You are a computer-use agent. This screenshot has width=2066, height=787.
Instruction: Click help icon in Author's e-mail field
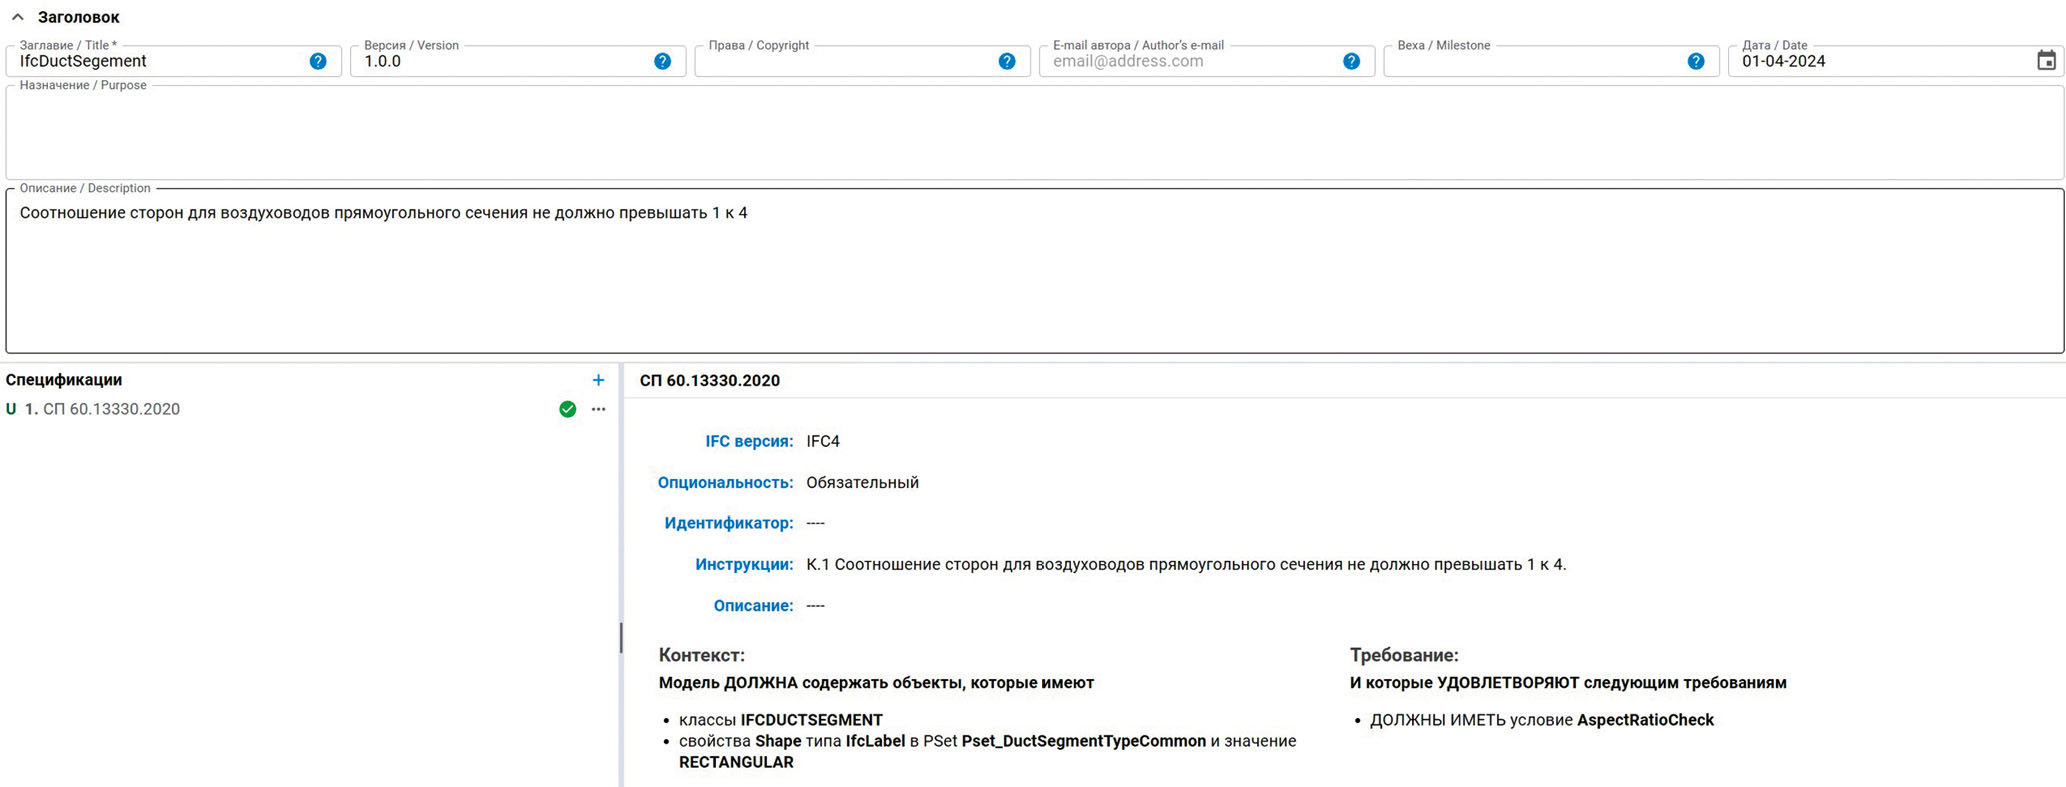coord(1351,61)
